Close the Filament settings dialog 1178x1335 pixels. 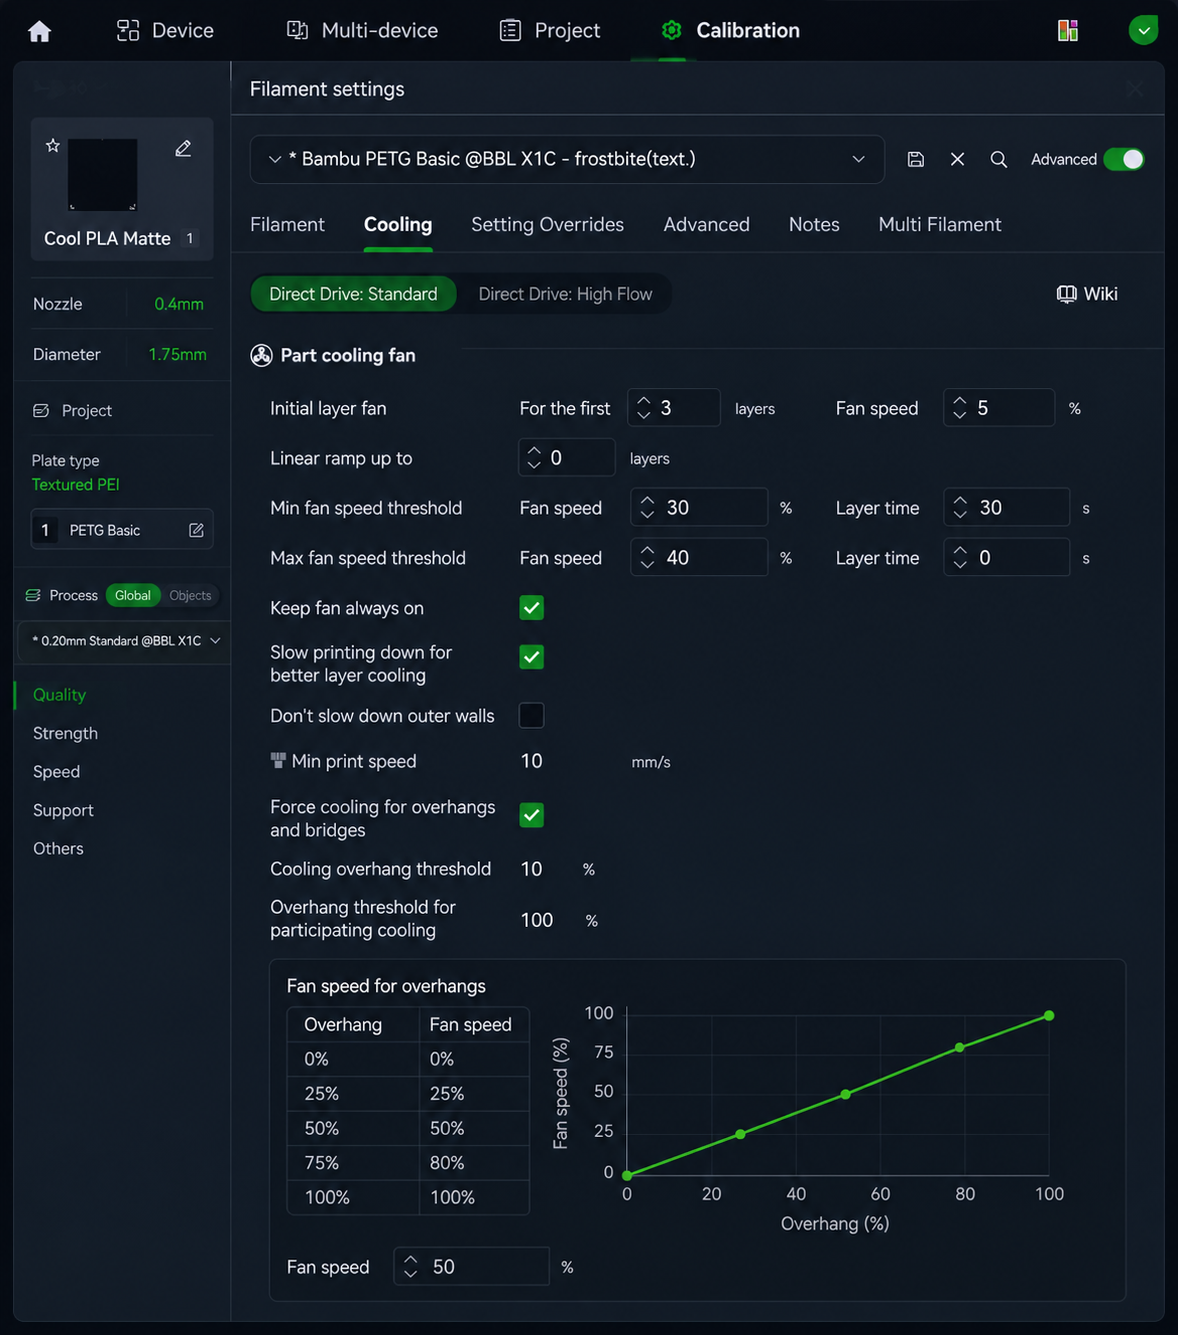[1134, 89]
